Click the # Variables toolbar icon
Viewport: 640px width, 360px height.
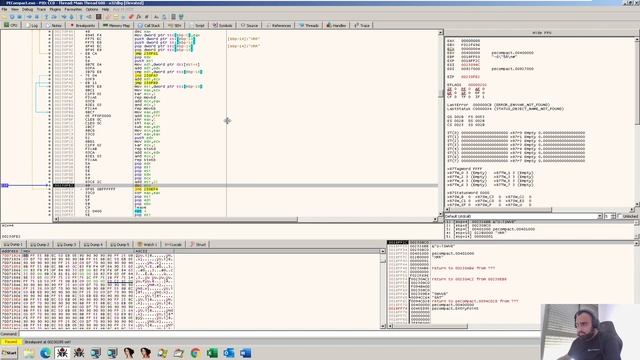coord(146,17)
